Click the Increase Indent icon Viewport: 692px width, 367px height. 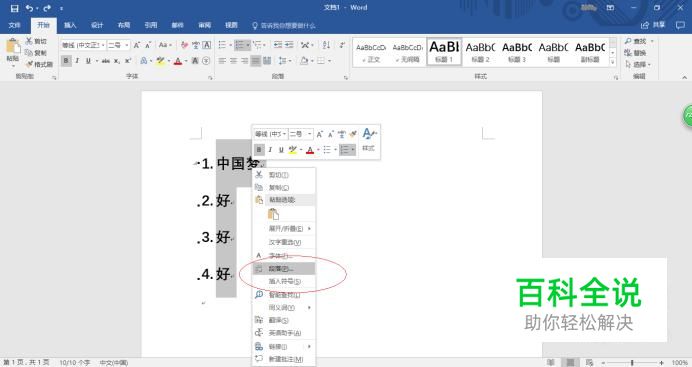pos(289,45)
